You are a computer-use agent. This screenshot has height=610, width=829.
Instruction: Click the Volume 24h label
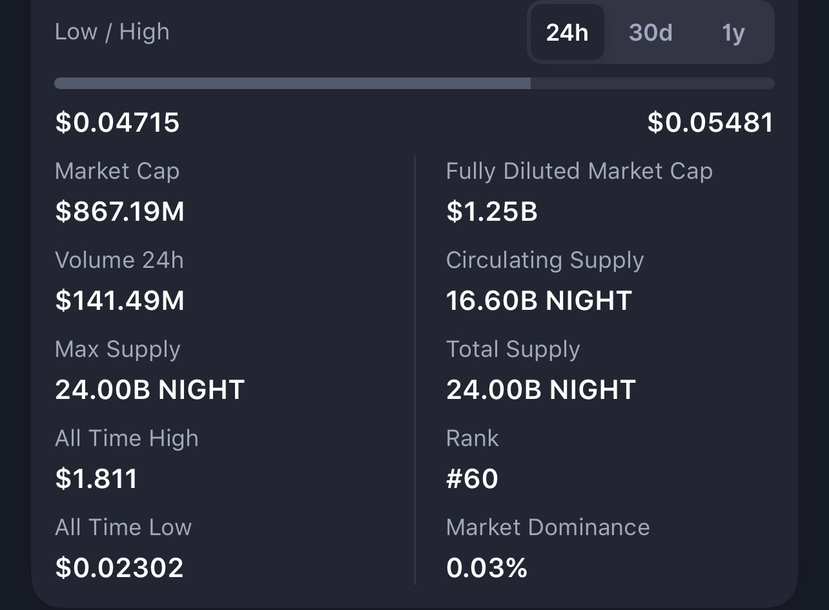[x=119, y=260]
